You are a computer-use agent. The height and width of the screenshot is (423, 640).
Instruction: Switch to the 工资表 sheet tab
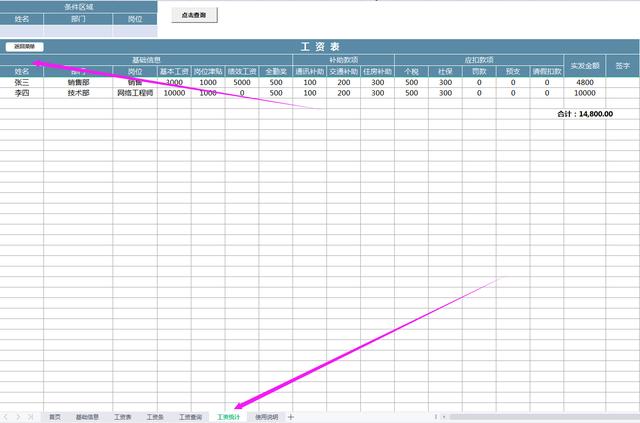(x=122, y=417)
